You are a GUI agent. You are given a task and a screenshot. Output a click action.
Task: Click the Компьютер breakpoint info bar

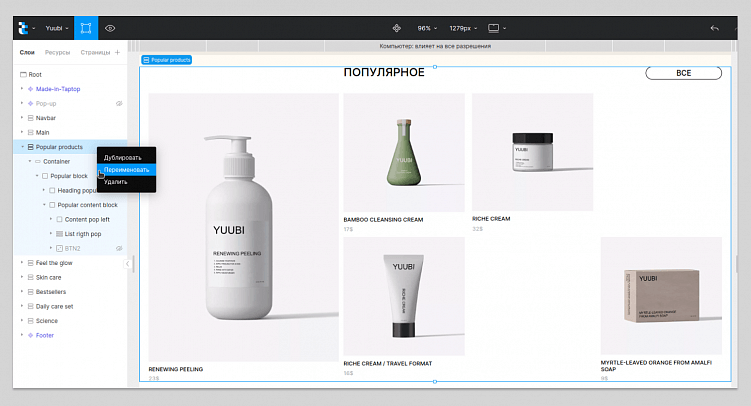coord(435,46)
